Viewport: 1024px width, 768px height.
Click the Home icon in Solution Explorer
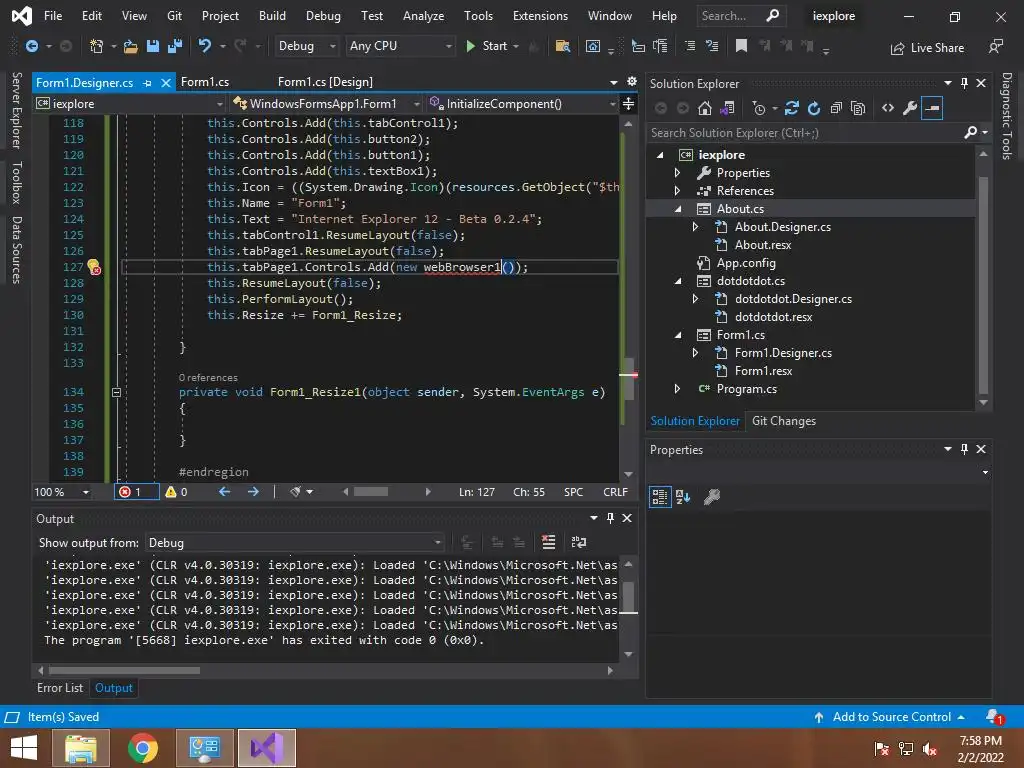click(x=705, y=108)
